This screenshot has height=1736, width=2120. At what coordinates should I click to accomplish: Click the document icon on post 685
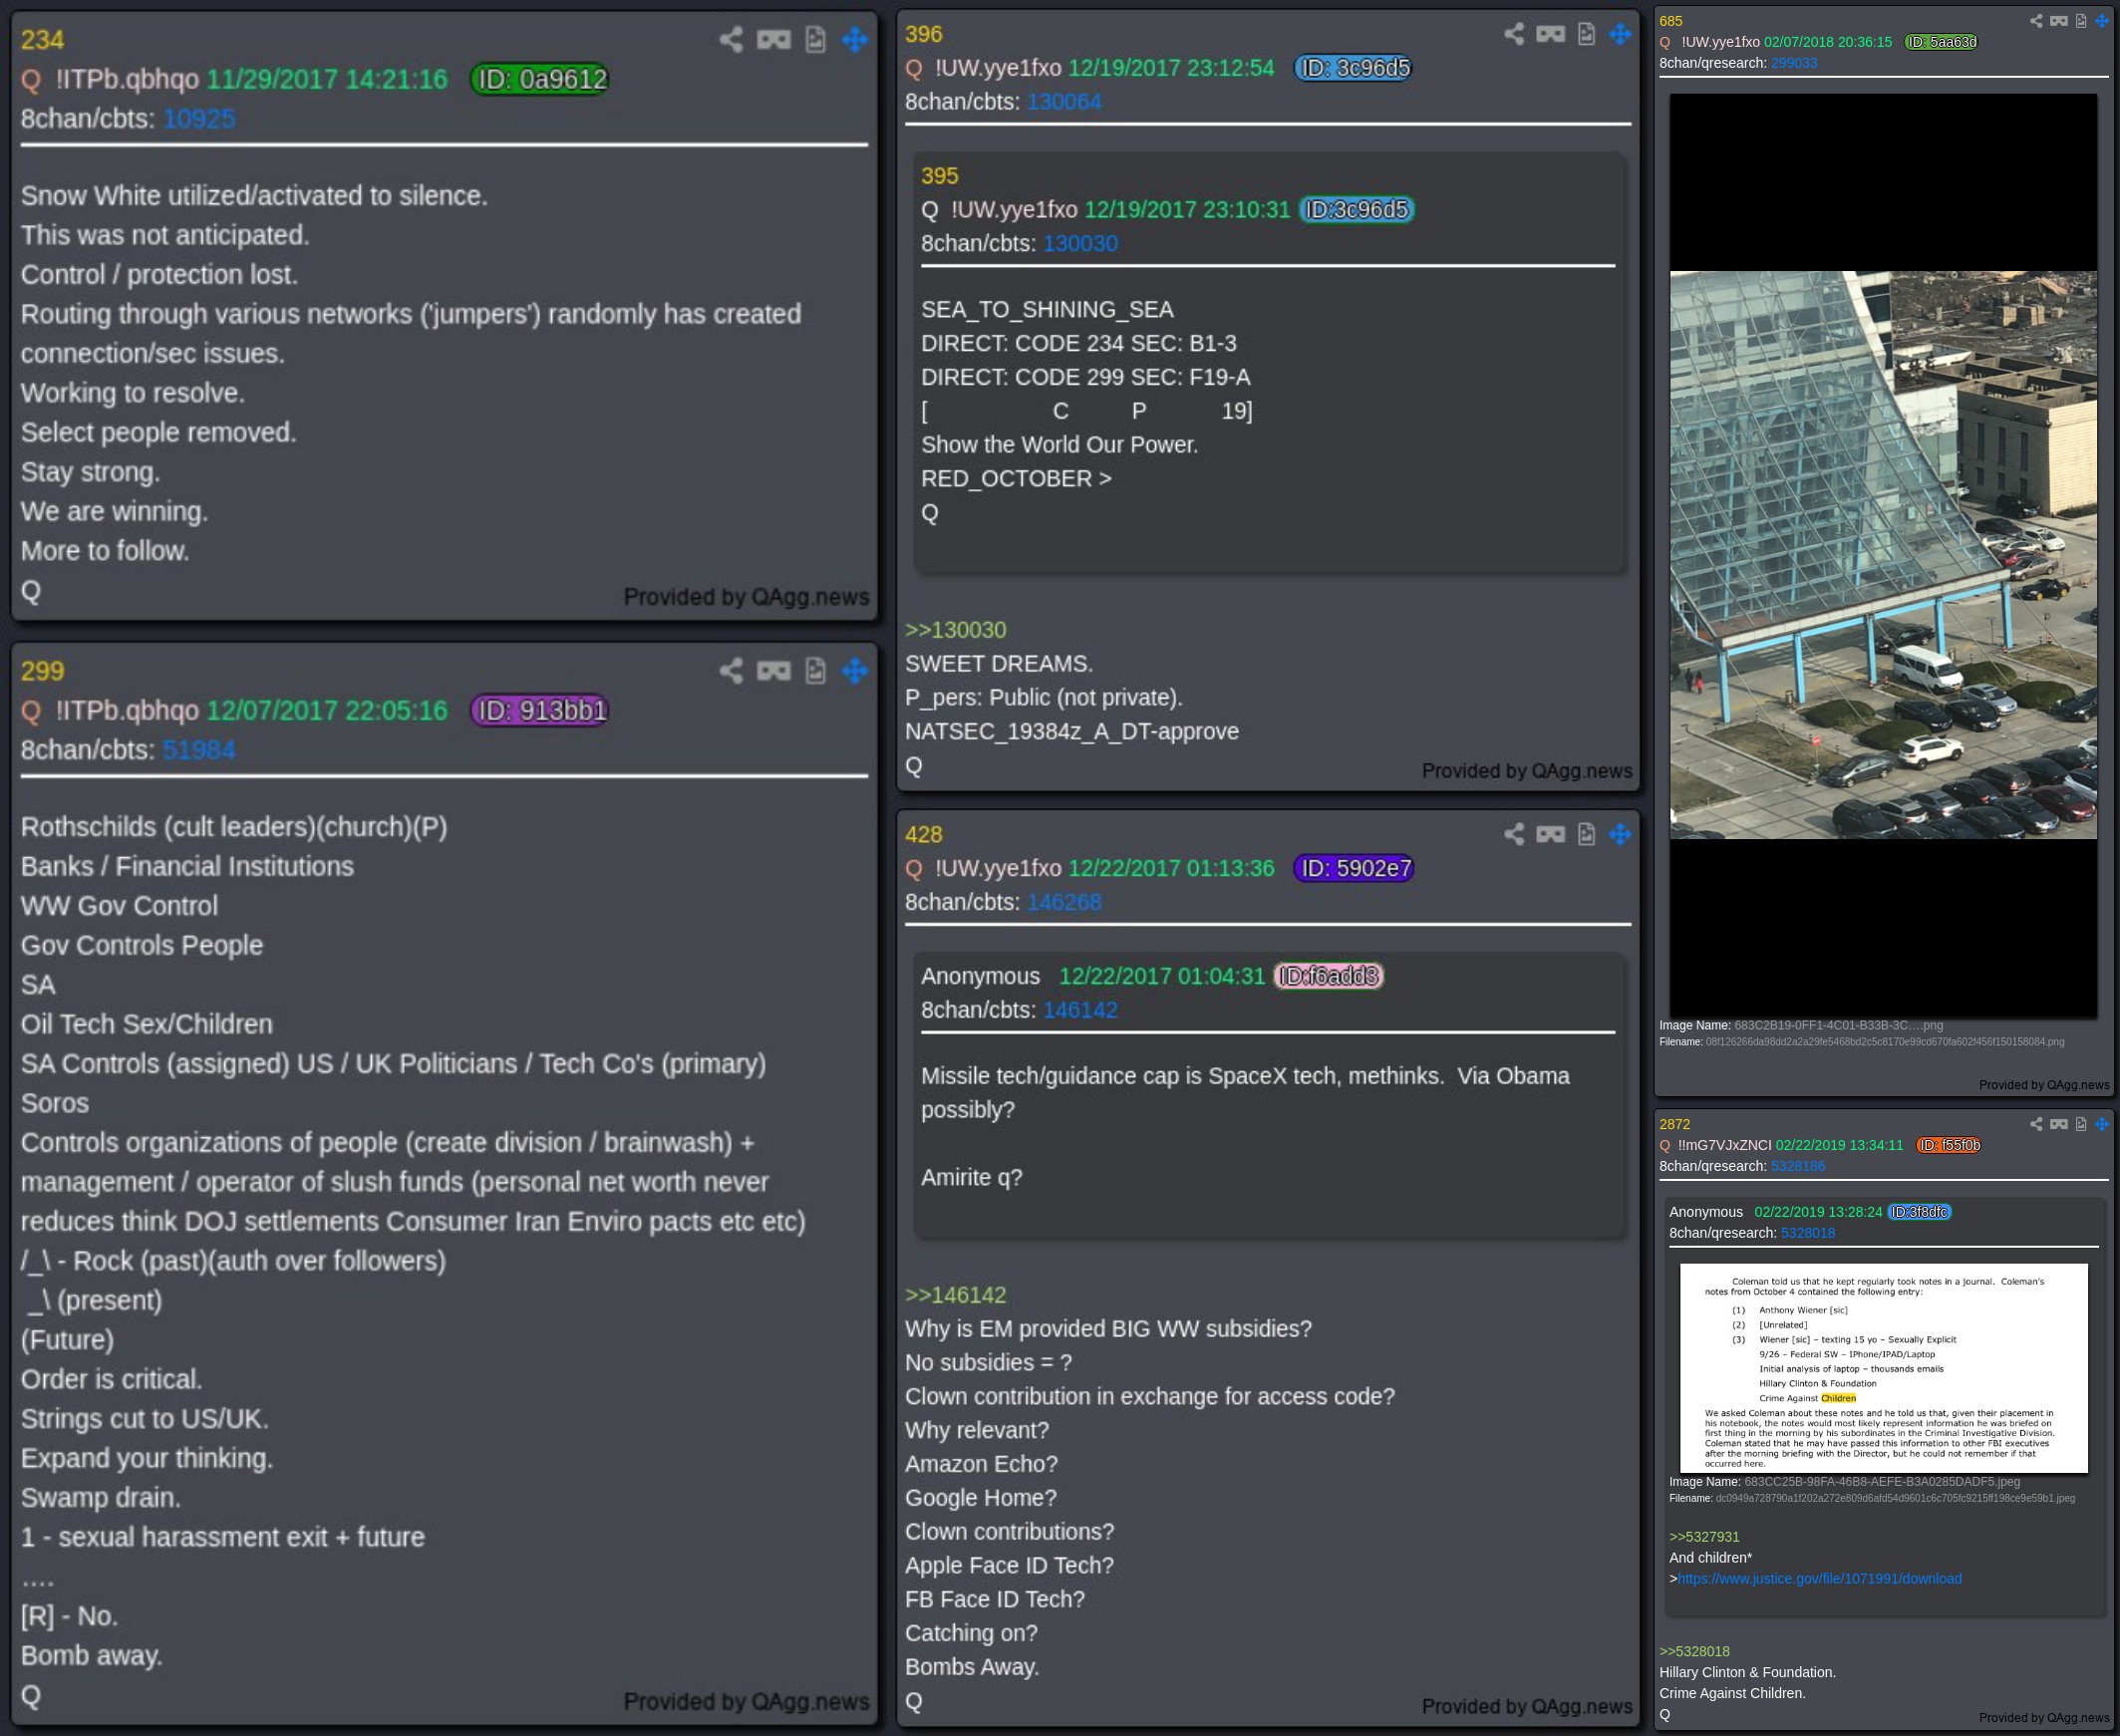pos(2081,21)
